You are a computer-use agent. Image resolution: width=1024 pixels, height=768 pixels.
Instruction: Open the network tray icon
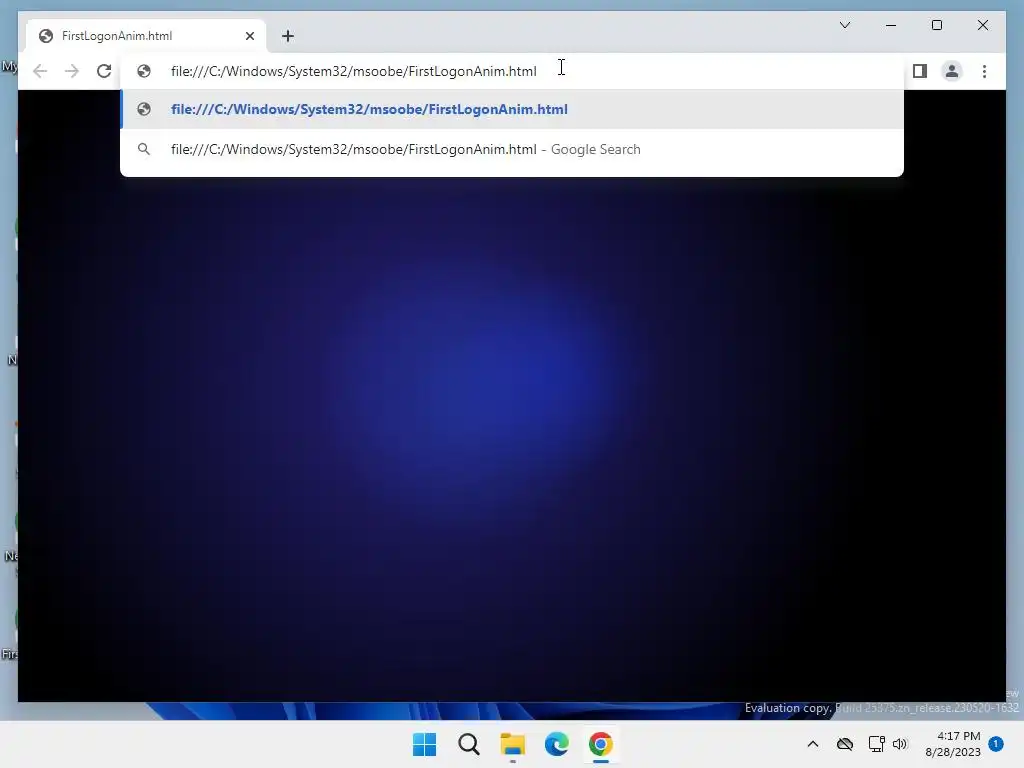876,744
